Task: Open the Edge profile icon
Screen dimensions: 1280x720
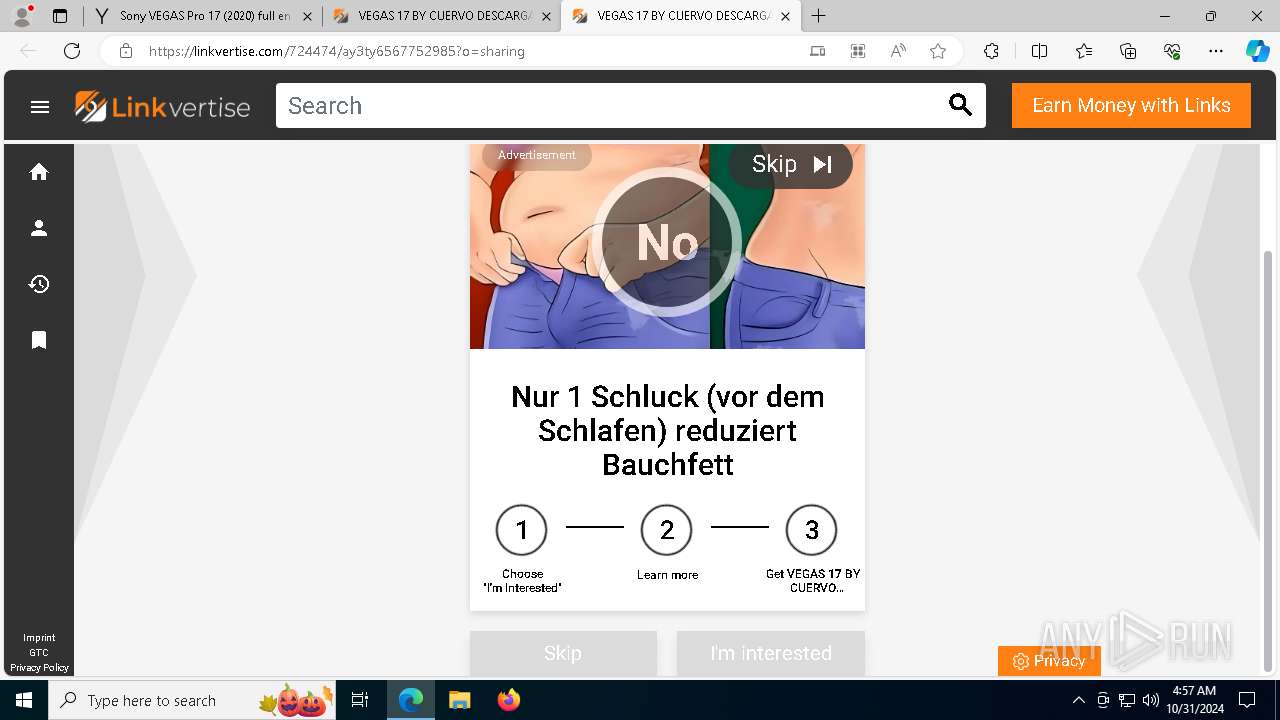Action: [x=22, y=16]
